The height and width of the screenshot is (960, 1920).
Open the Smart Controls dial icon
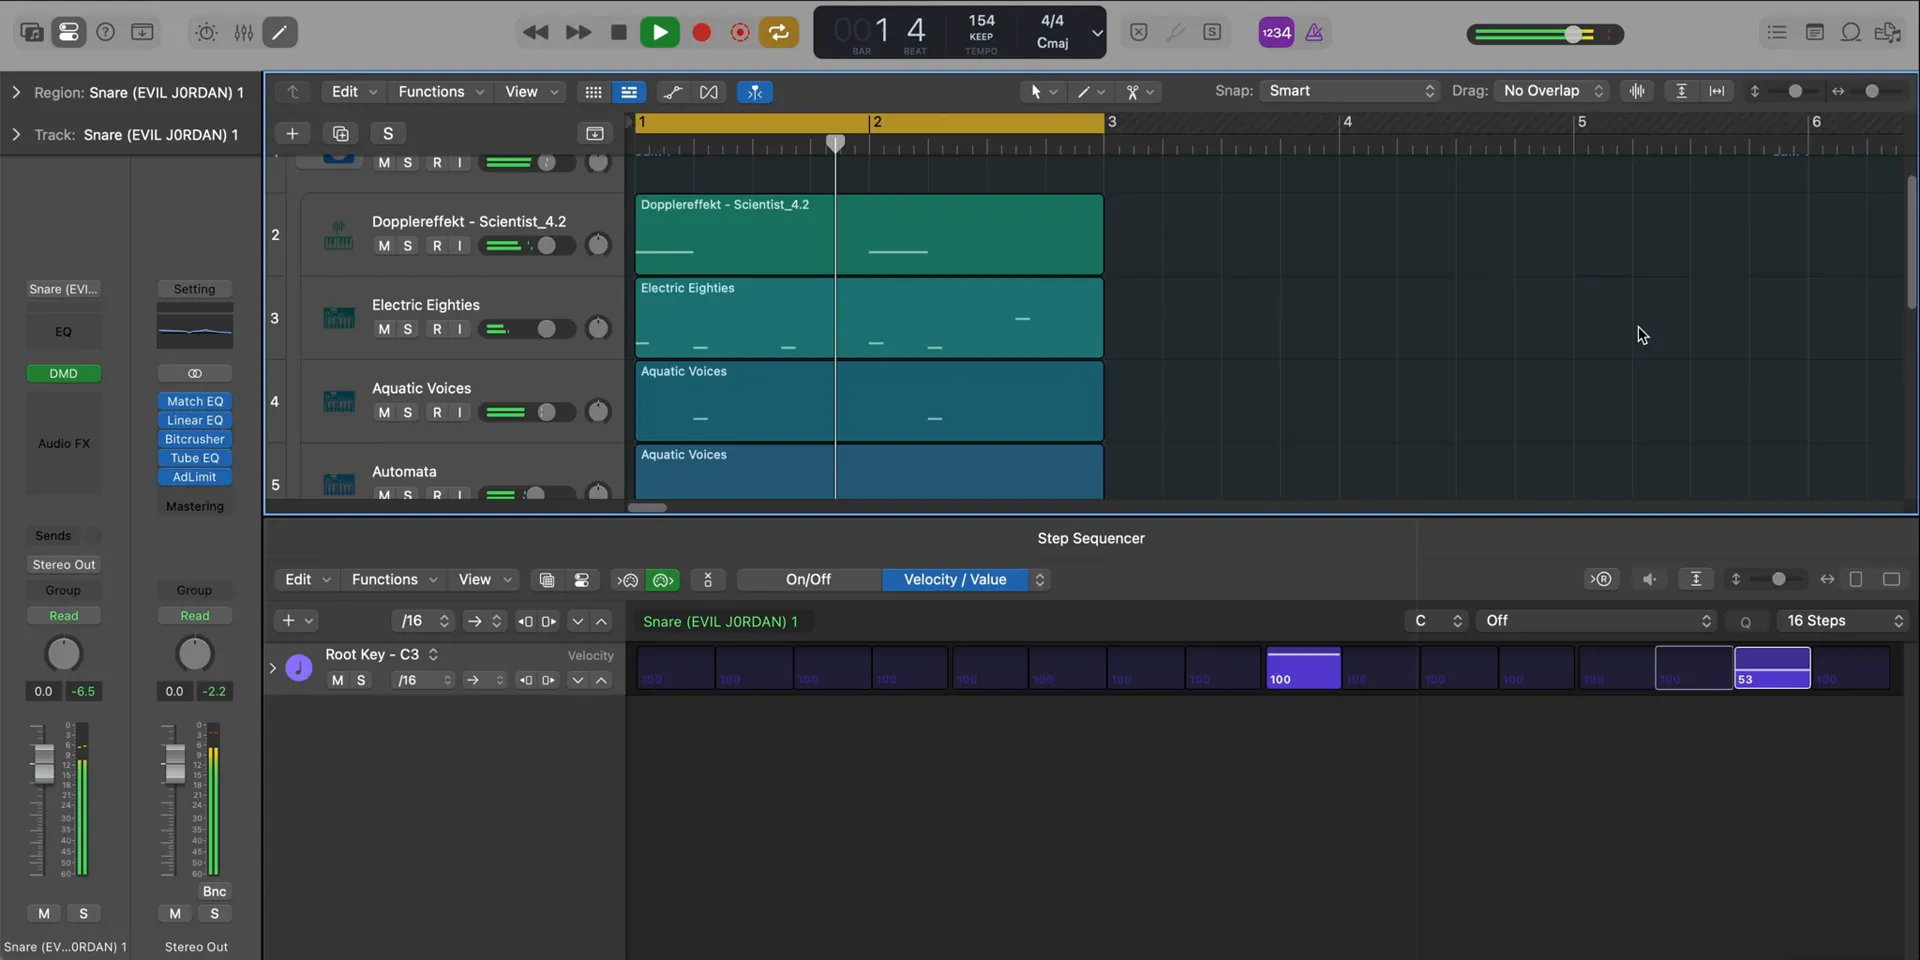click(x=206, y=32)
